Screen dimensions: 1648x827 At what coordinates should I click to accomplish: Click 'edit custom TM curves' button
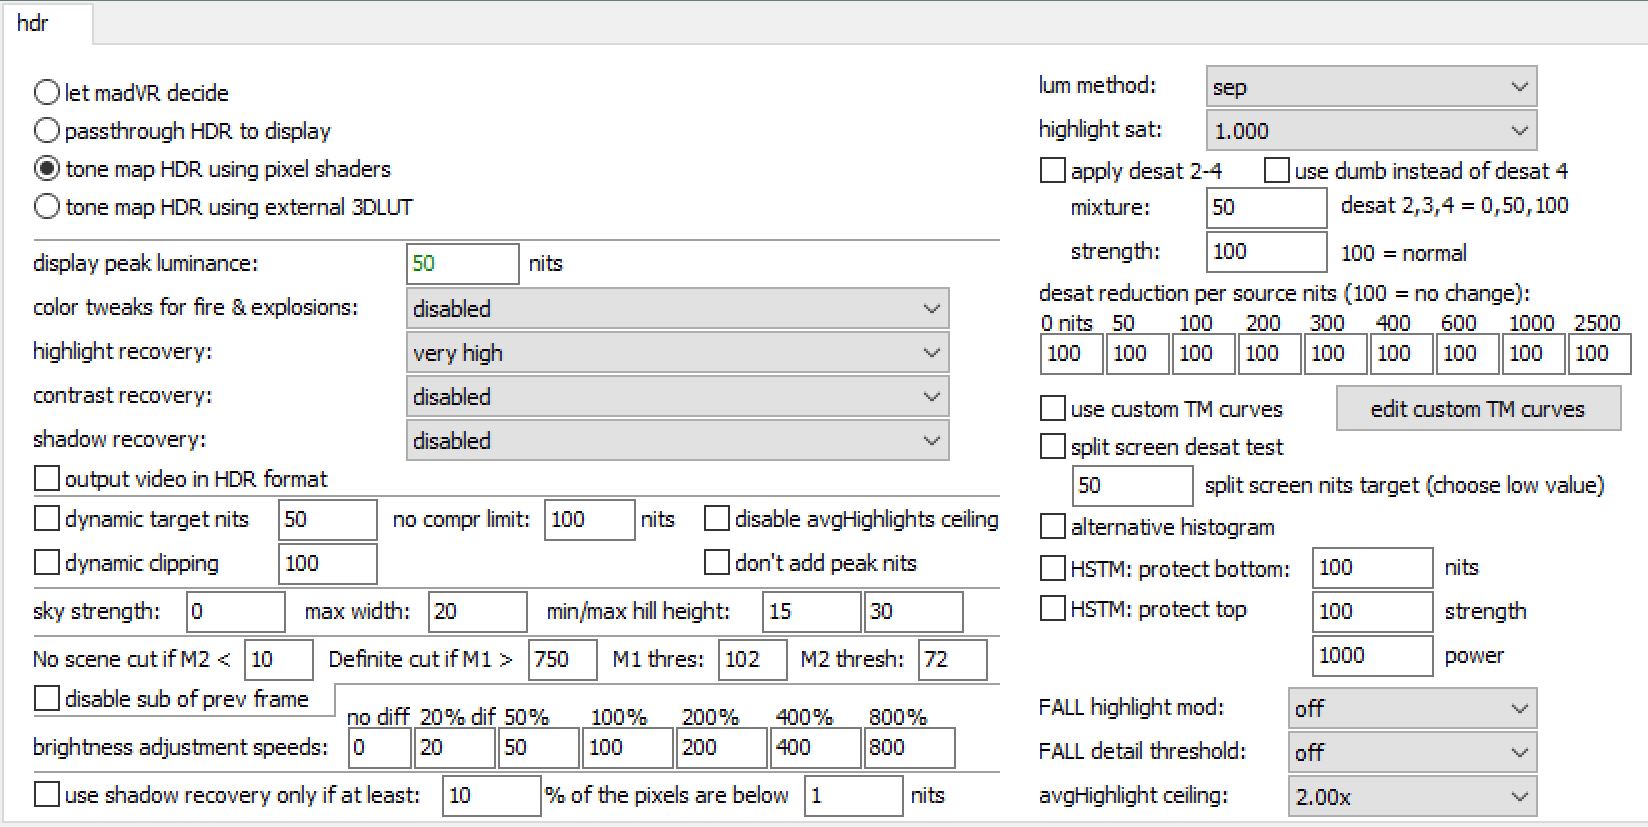pyautogui.click(x=1477, y=409)
